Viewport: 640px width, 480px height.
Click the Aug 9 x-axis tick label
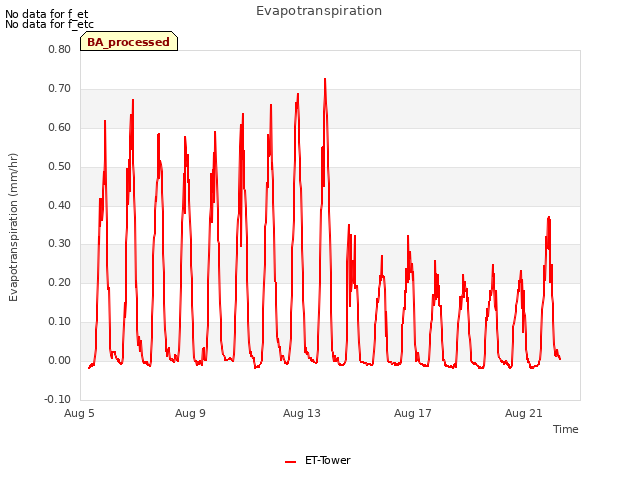(x=190, y=413)
